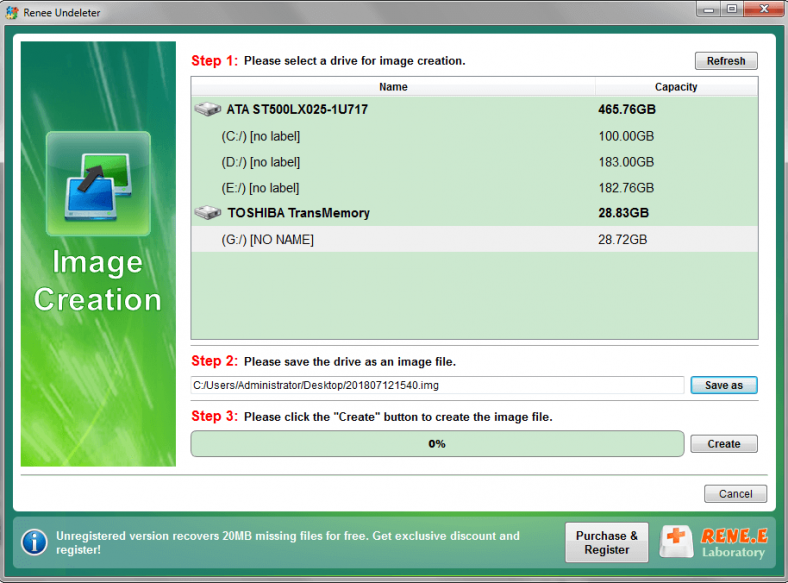This screenshot has height=583, width=788.
Task: Select the TOSHIBA TransMemory disk row
Action: coord(298,213)
